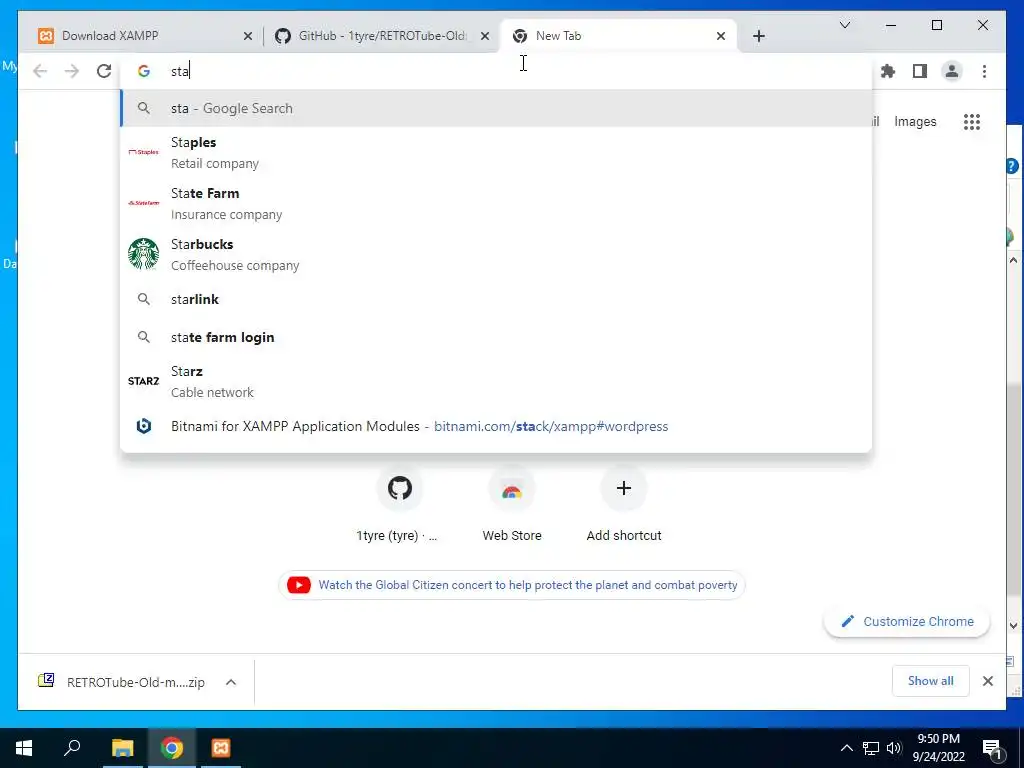Open the Google apps grid
1024x768 pixels.
[972, 121]
